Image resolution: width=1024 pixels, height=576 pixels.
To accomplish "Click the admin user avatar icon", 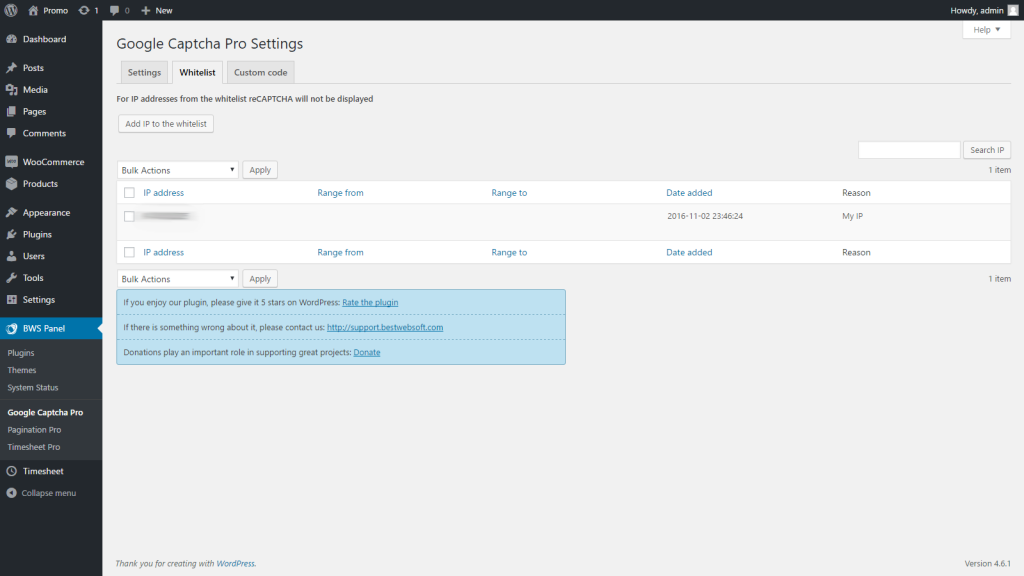I will coord(1013,10).
